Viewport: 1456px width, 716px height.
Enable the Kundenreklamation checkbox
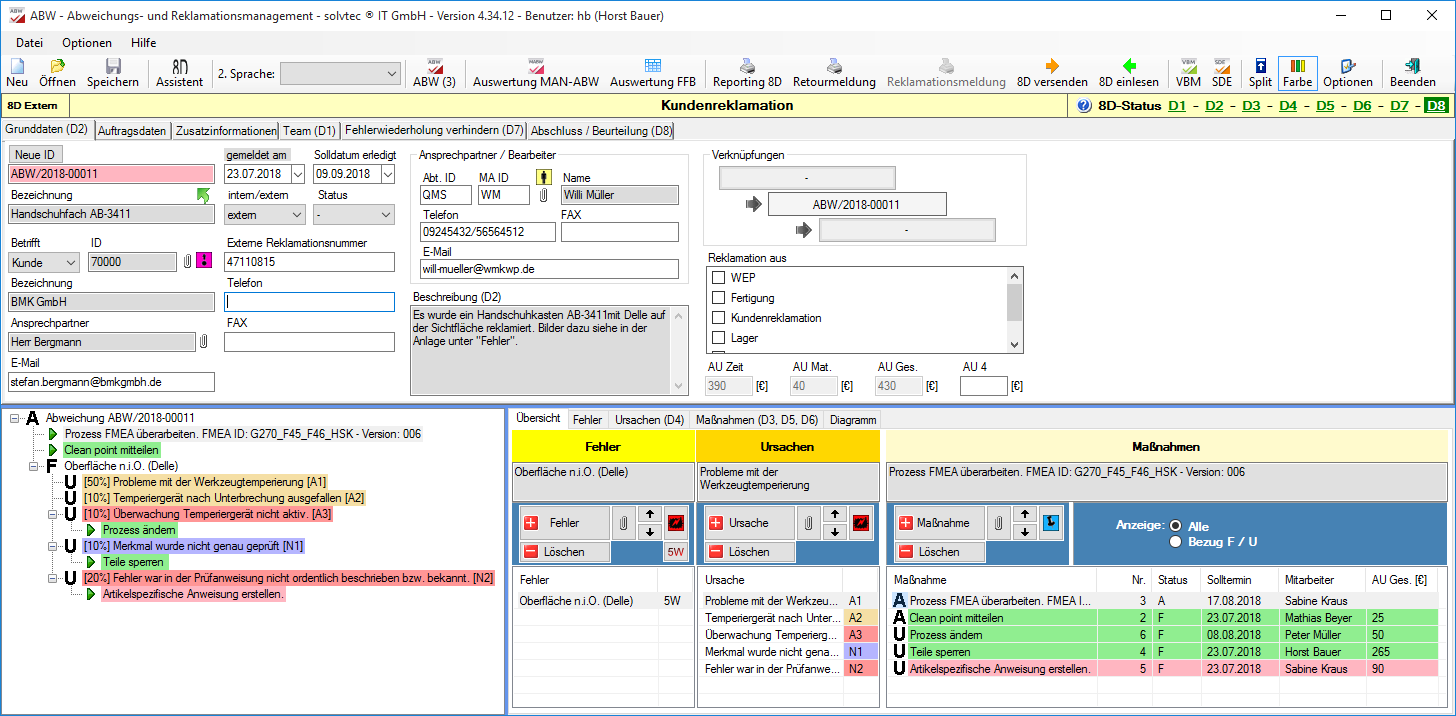718,318
